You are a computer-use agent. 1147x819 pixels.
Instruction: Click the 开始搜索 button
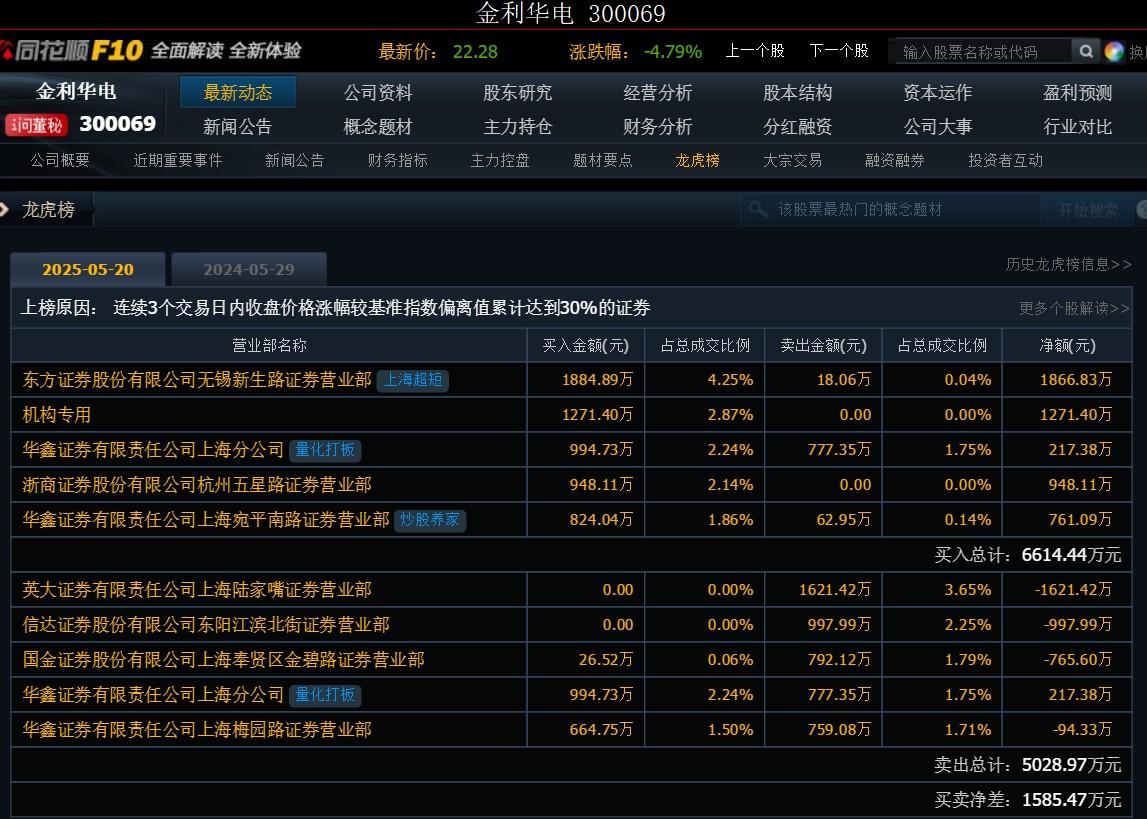point(1088,210)
